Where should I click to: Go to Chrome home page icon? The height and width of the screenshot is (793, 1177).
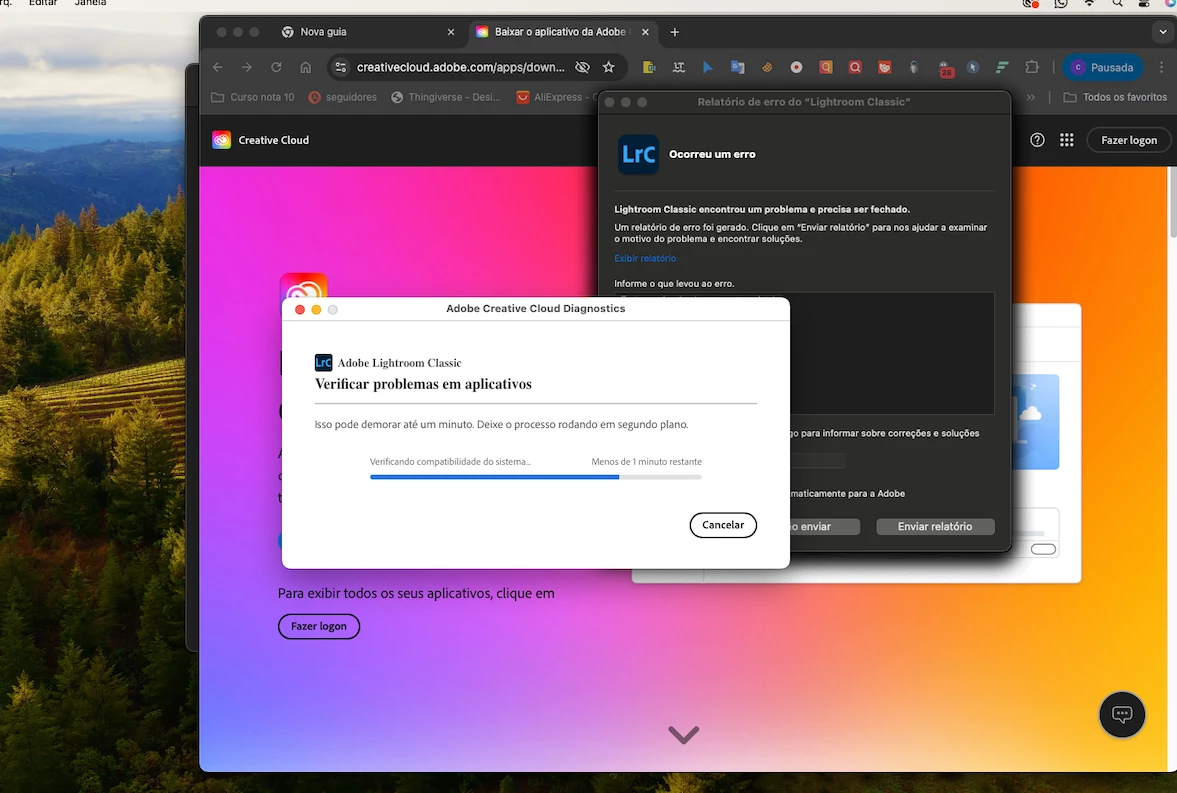(x=306, y=67)
